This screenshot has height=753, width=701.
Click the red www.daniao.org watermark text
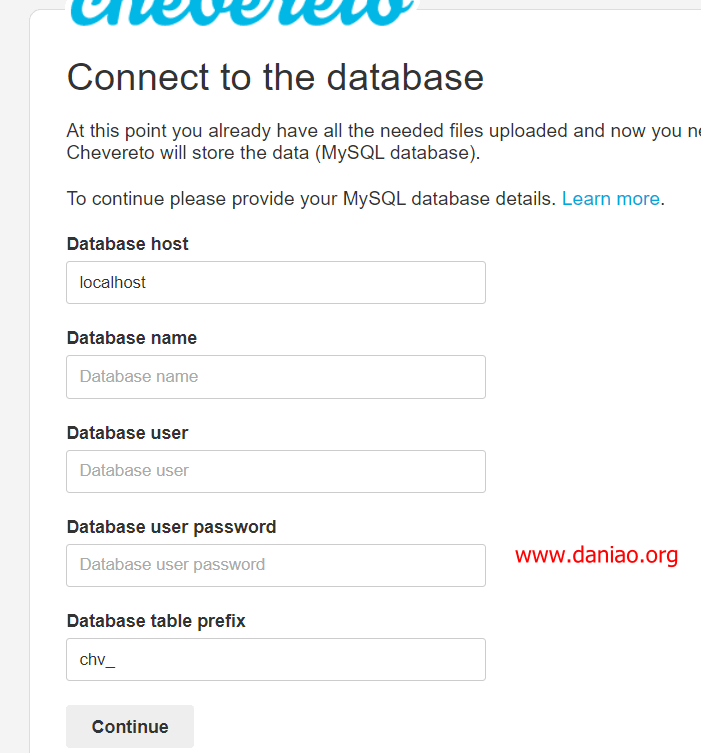596,555
